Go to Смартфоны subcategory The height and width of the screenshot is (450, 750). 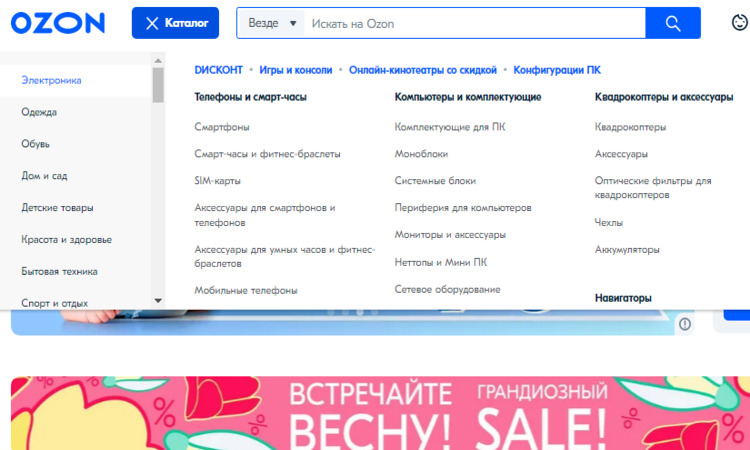pos(222,127)
